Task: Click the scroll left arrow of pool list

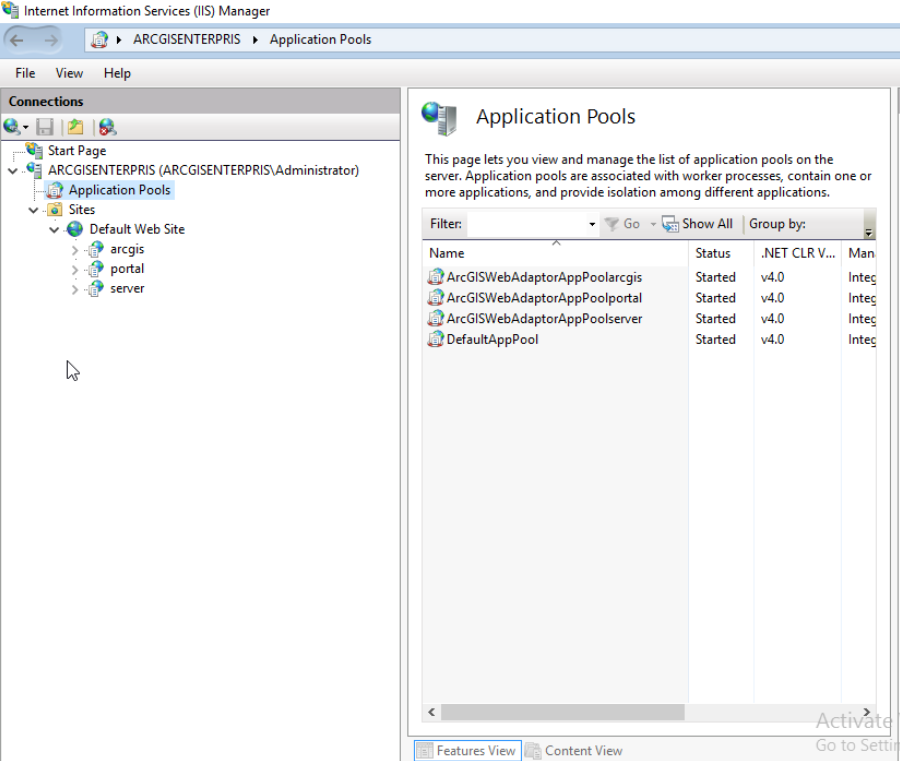Action: point(432,712)
